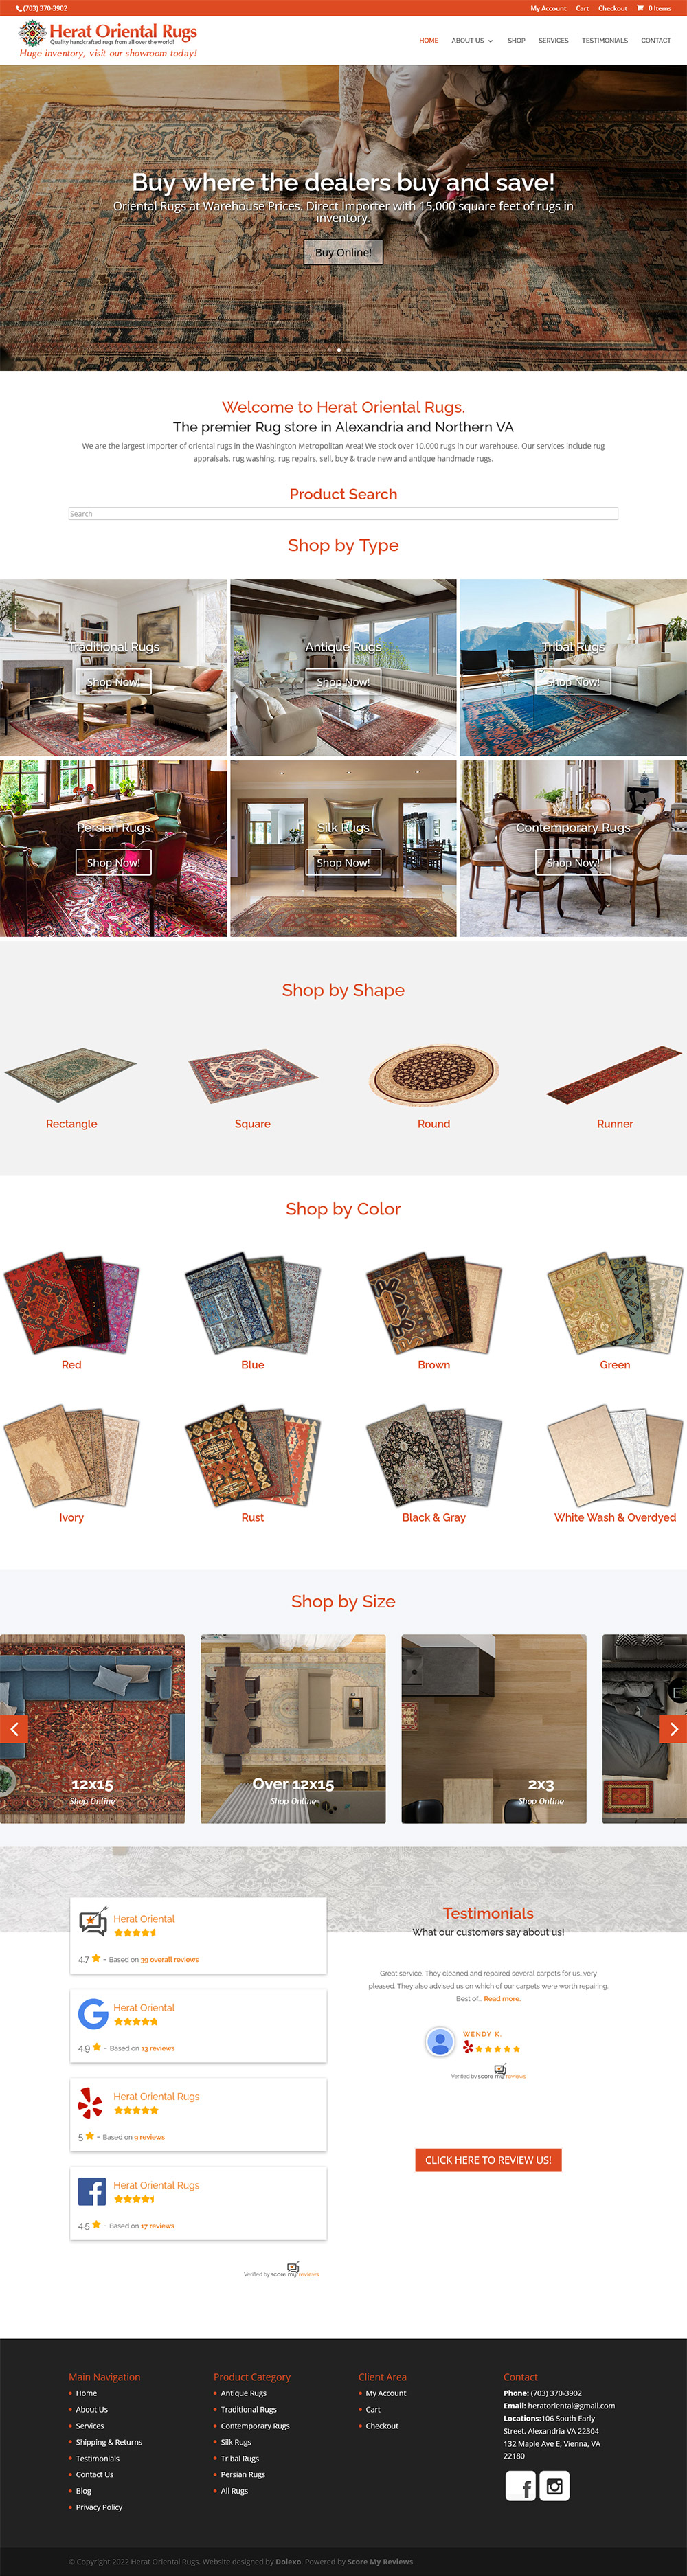The width and height of the screenshot is (687, 2576).
Task: Click the Herat Oriental Rugs logo
Action: (x=108, y=40)
